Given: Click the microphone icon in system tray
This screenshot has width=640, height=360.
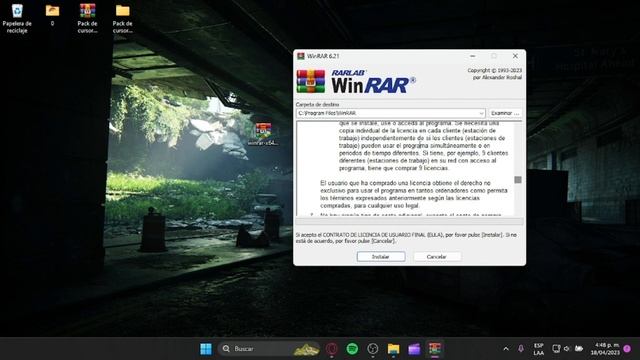Looking at the screenshot, I should point(521,349).
